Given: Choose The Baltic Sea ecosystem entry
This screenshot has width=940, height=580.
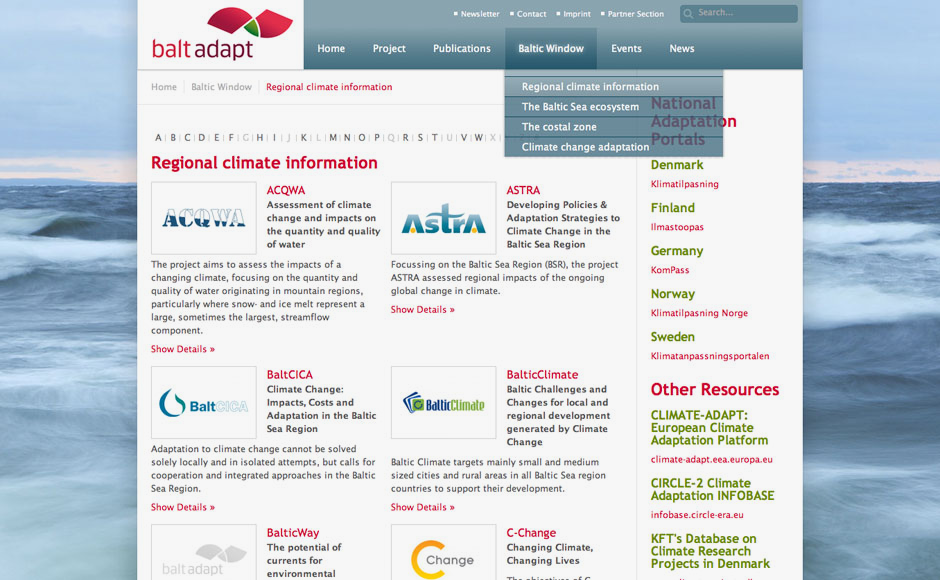Looking at the screenshot, I should 580,107.
